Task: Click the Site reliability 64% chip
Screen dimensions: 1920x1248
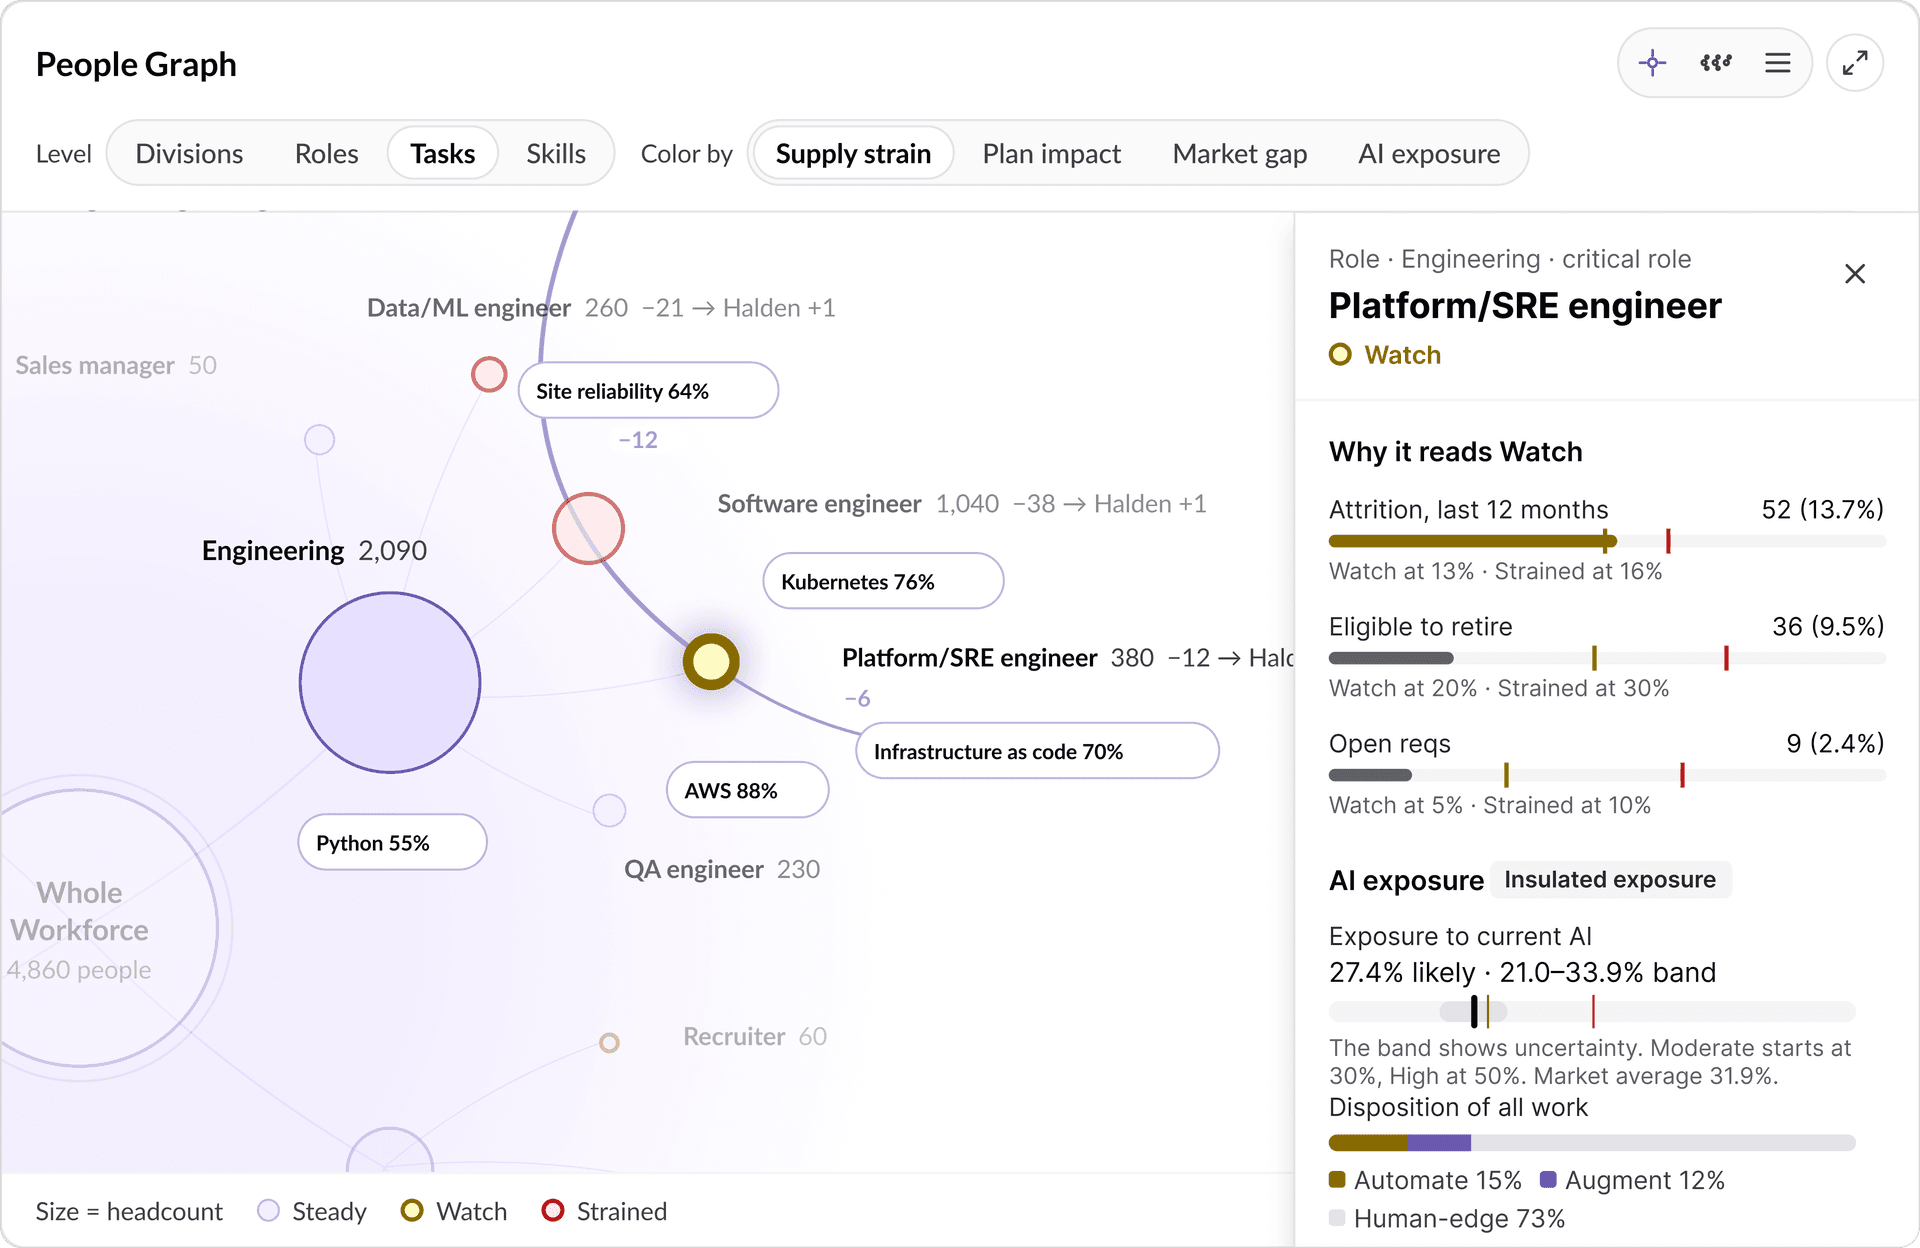Action: 648,391
